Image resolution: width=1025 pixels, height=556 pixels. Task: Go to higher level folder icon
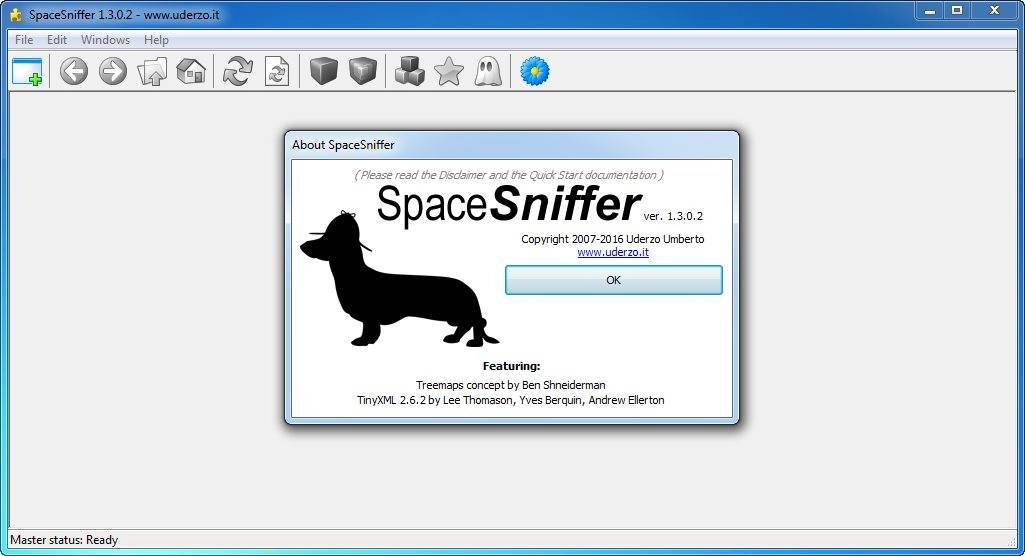152,71
